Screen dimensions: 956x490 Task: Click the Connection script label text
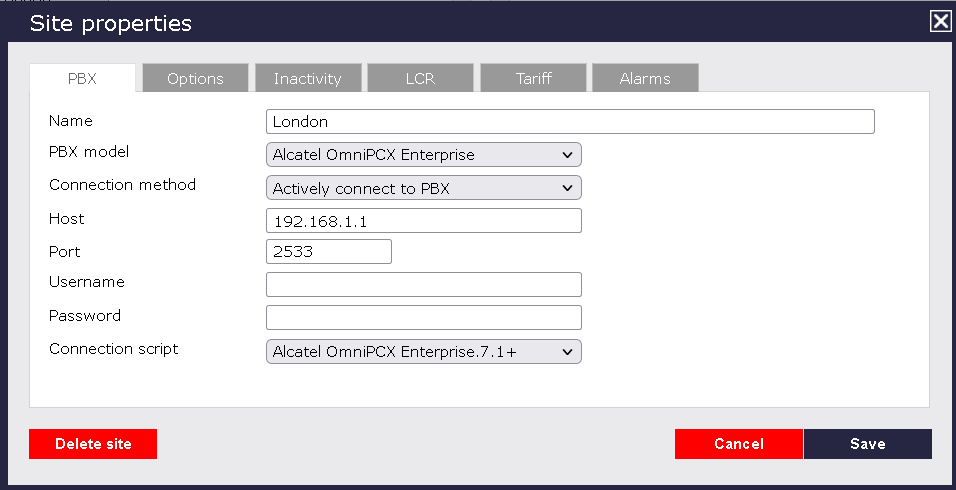114,349
